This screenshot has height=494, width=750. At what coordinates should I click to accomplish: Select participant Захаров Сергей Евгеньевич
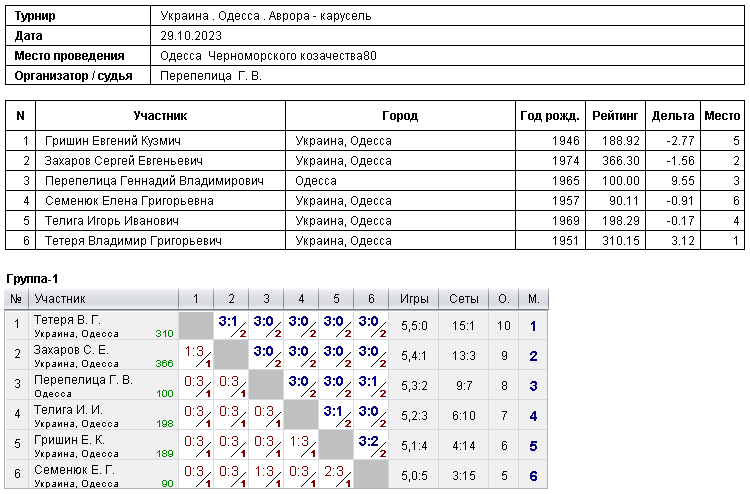point(123,161)
